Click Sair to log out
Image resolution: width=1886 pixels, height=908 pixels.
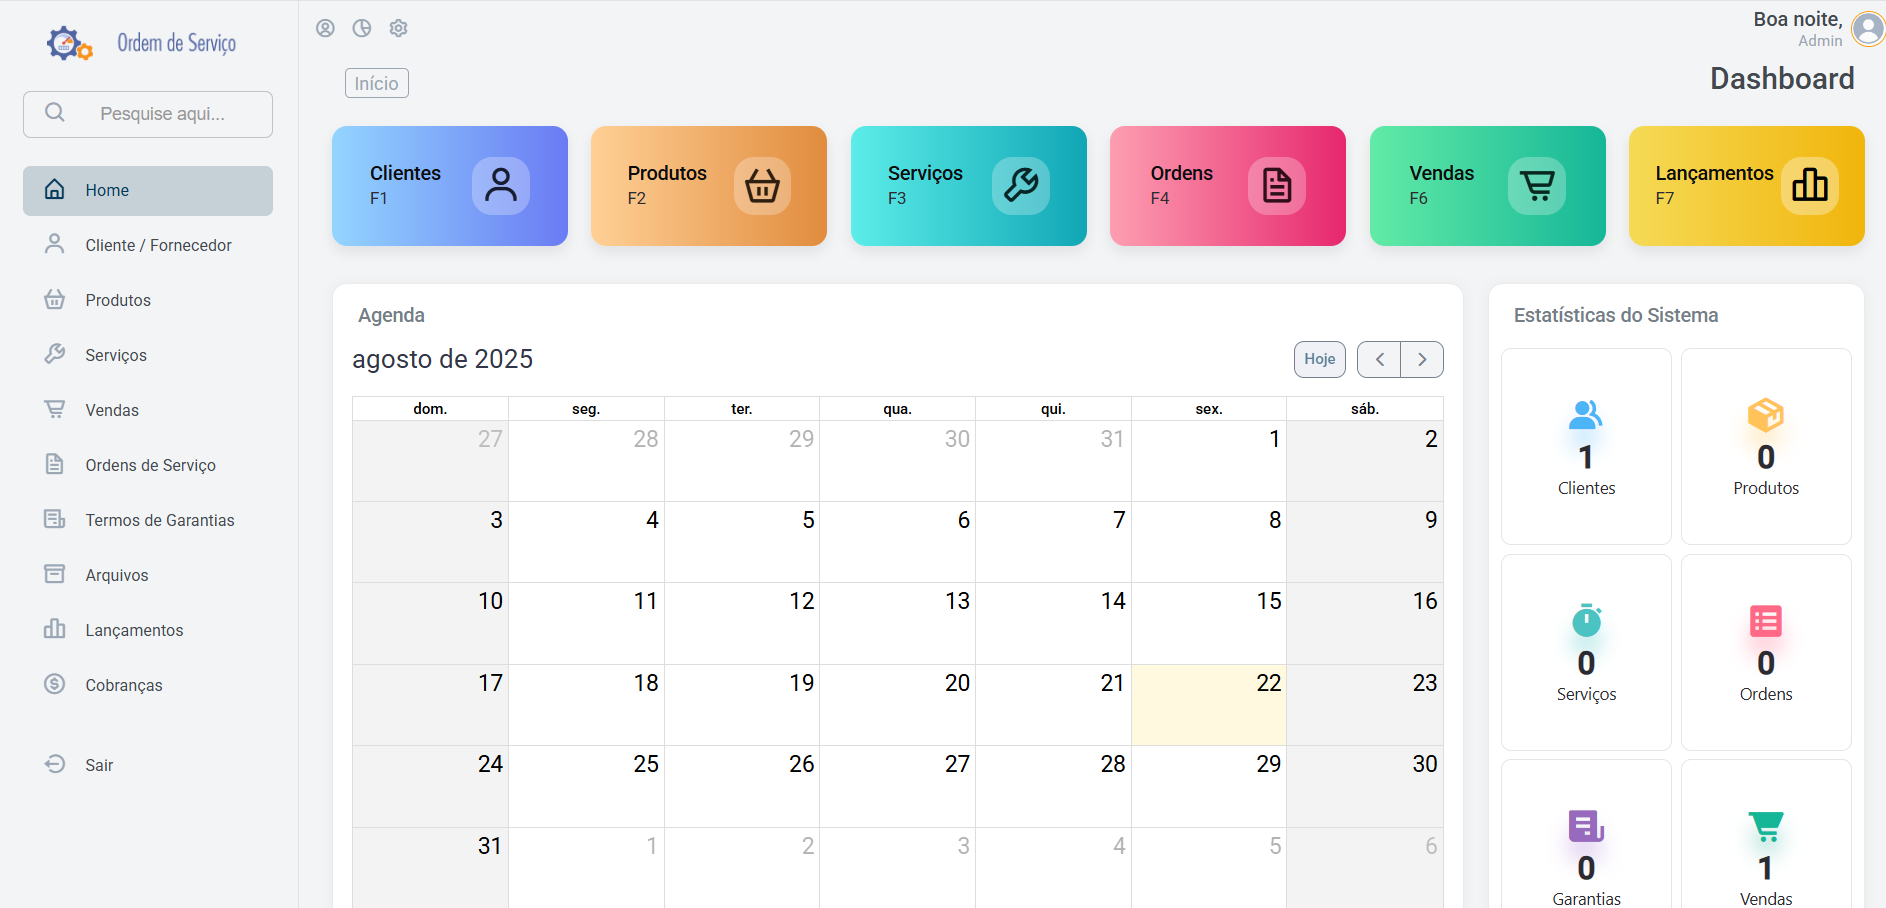pyautogui.click(x=98, y=765)
